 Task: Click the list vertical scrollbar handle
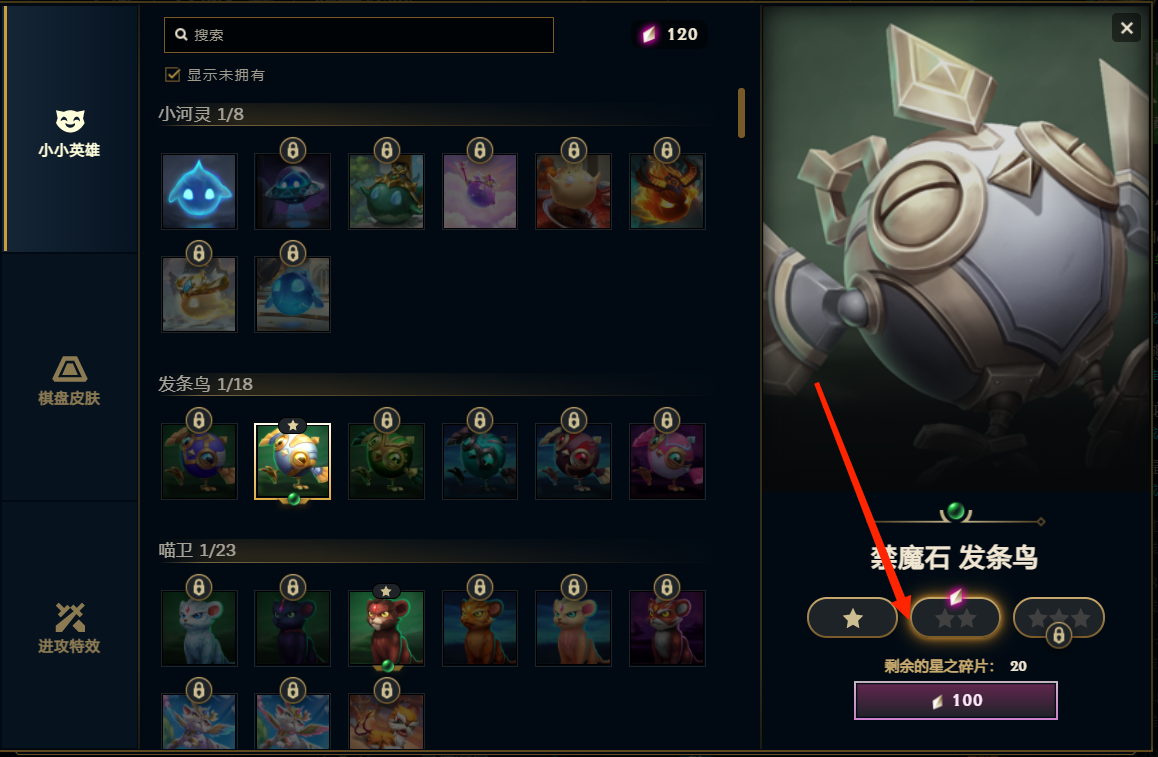[x=741, y=113]
